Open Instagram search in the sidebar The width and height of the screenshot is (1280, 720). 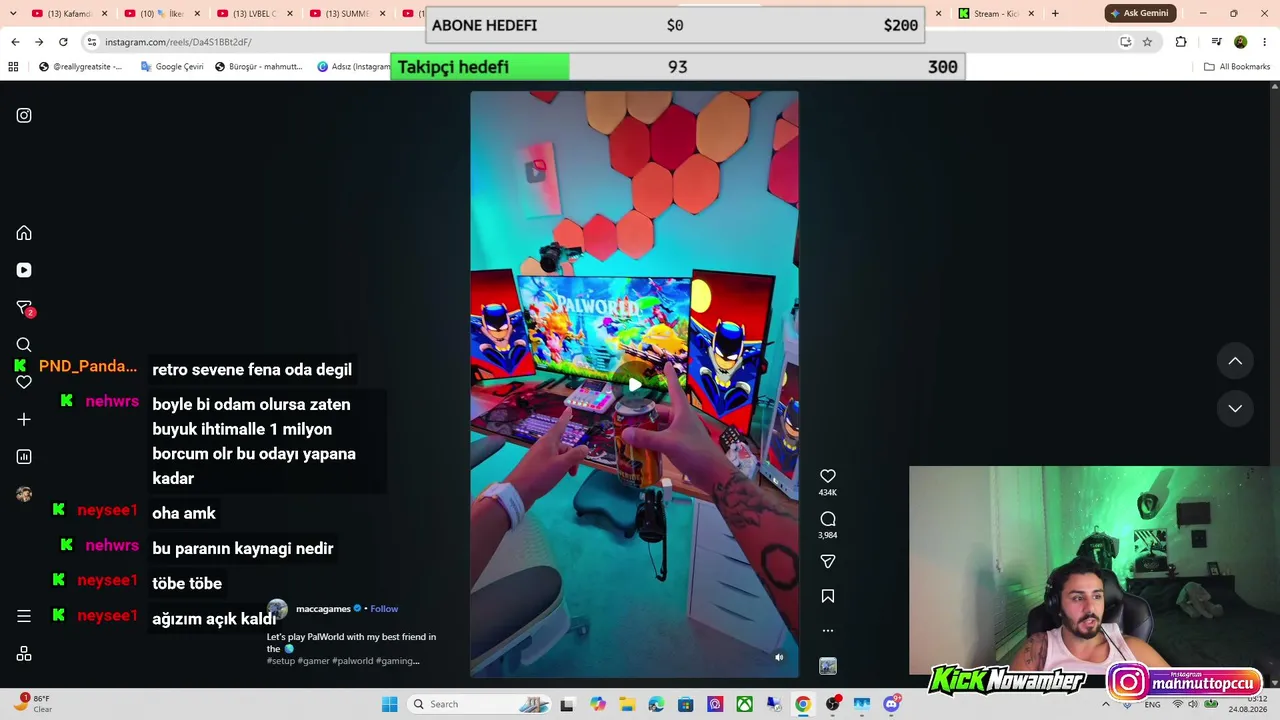pyautogui.click(x=24, y=345)
